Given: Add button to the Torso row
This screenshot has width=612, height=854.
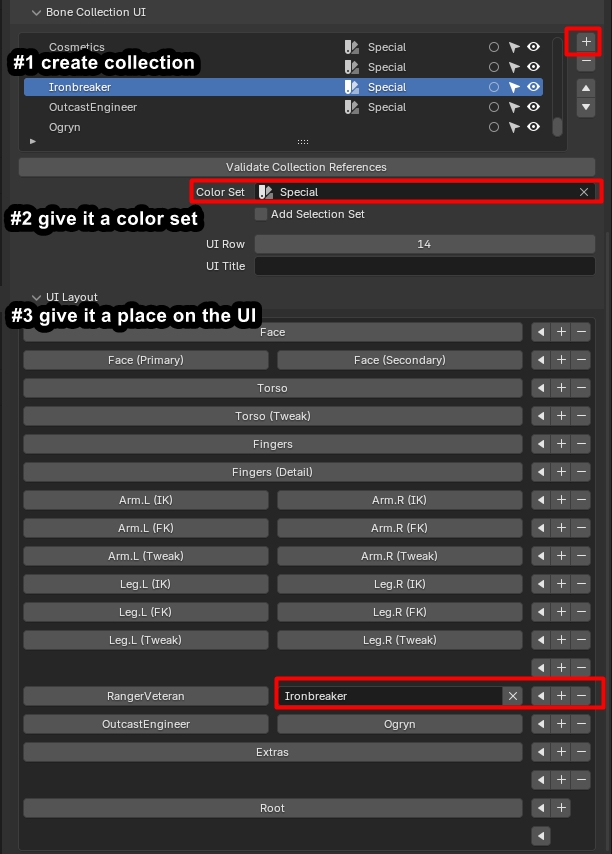Looking at the screenshot, I should [x=561, y=388].
